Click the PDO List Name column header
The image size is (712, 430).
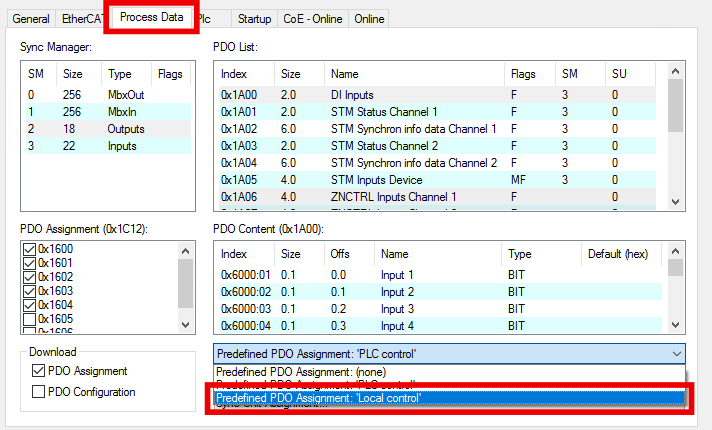click(x=414, y=74)
